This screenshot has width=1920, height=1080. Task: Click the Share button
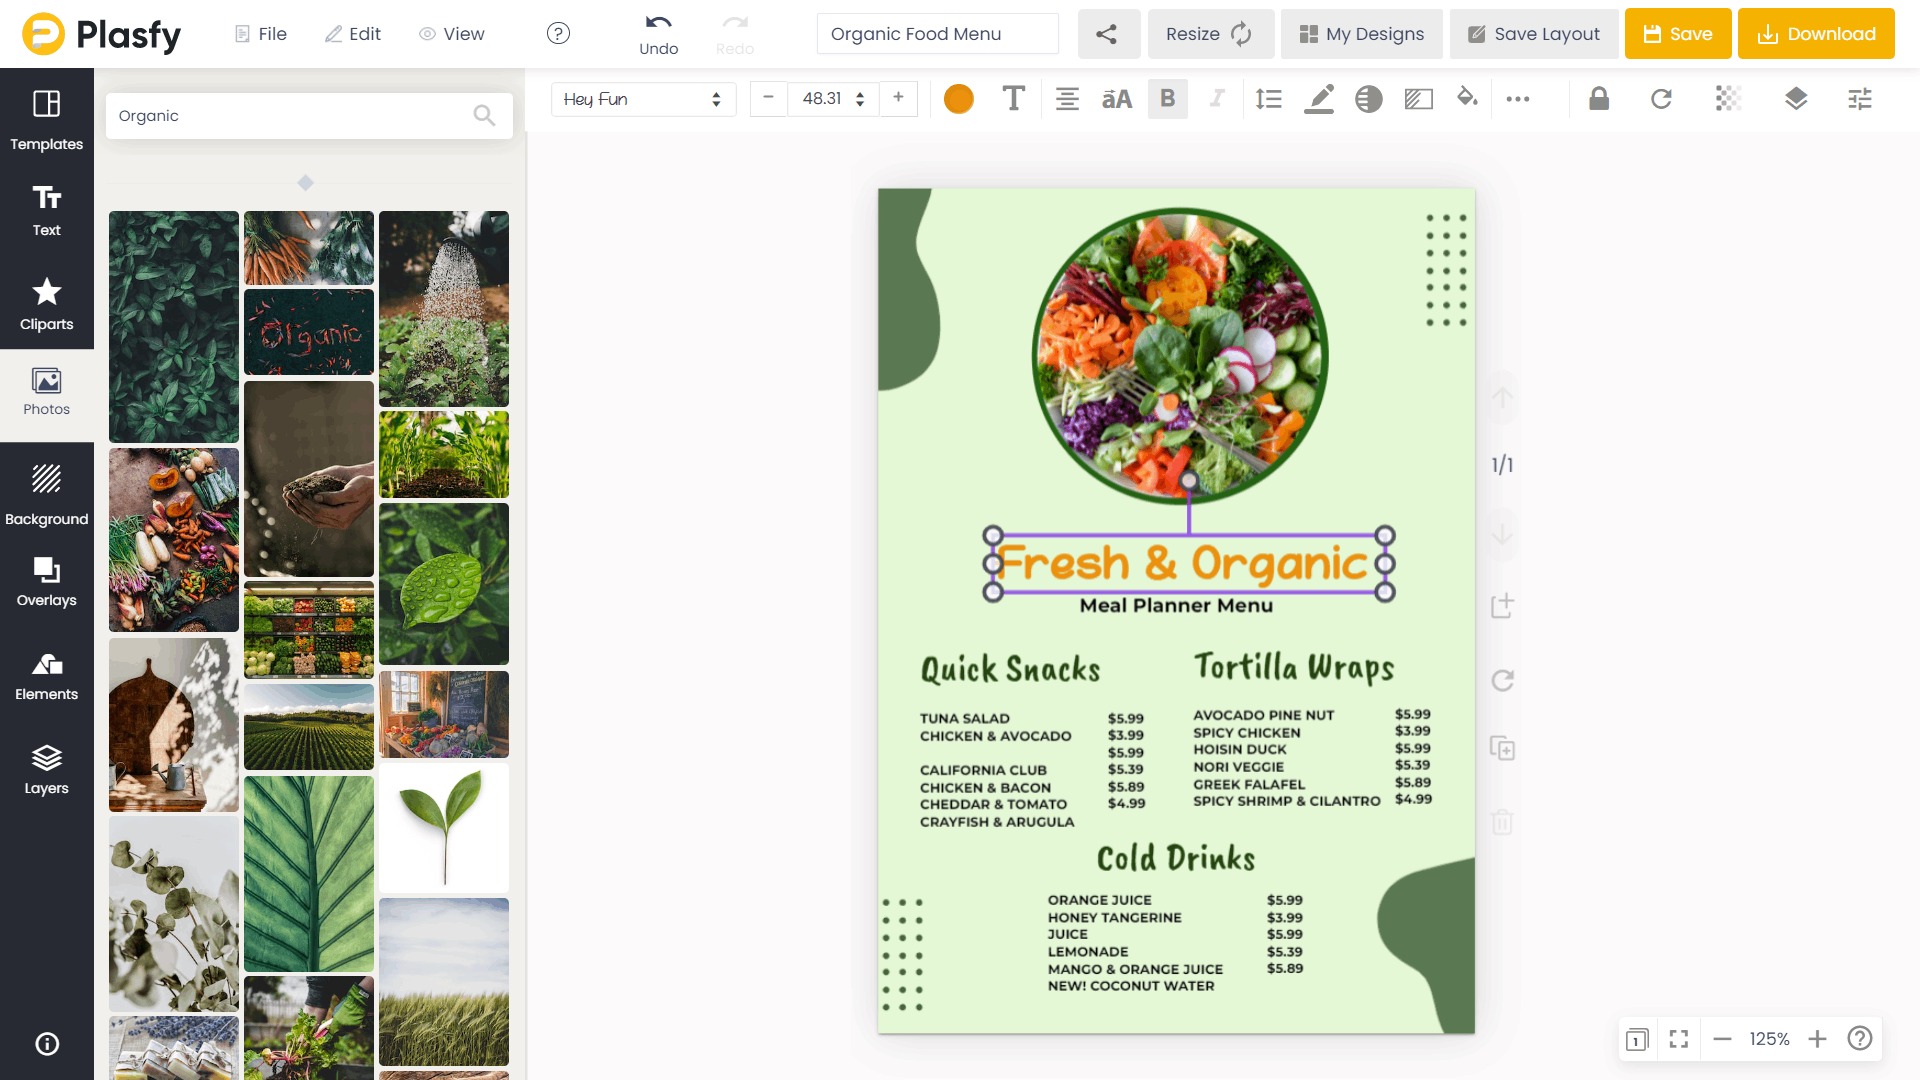1106,34
